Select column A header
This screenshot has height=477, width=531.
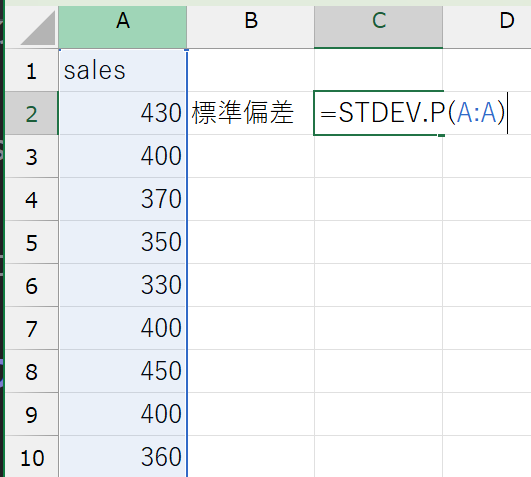point(123,27)
